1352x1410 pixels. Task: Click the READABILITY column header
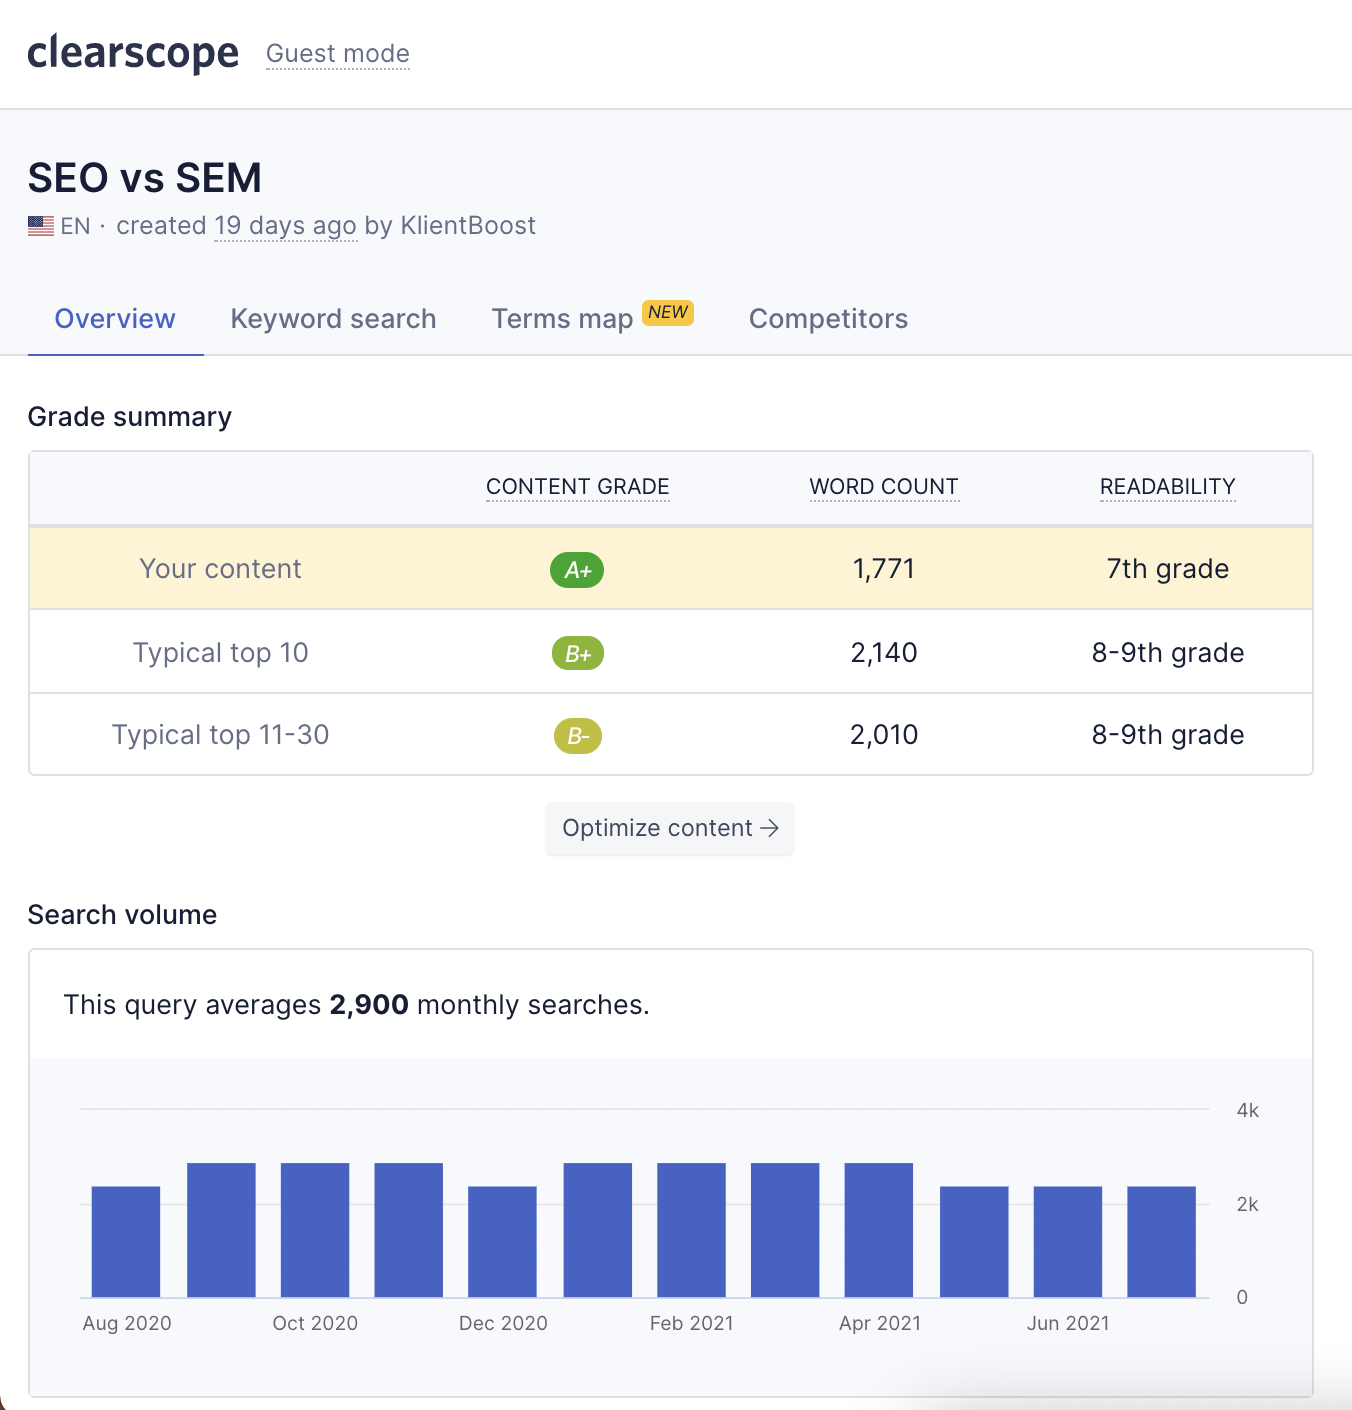[1168, 487]
